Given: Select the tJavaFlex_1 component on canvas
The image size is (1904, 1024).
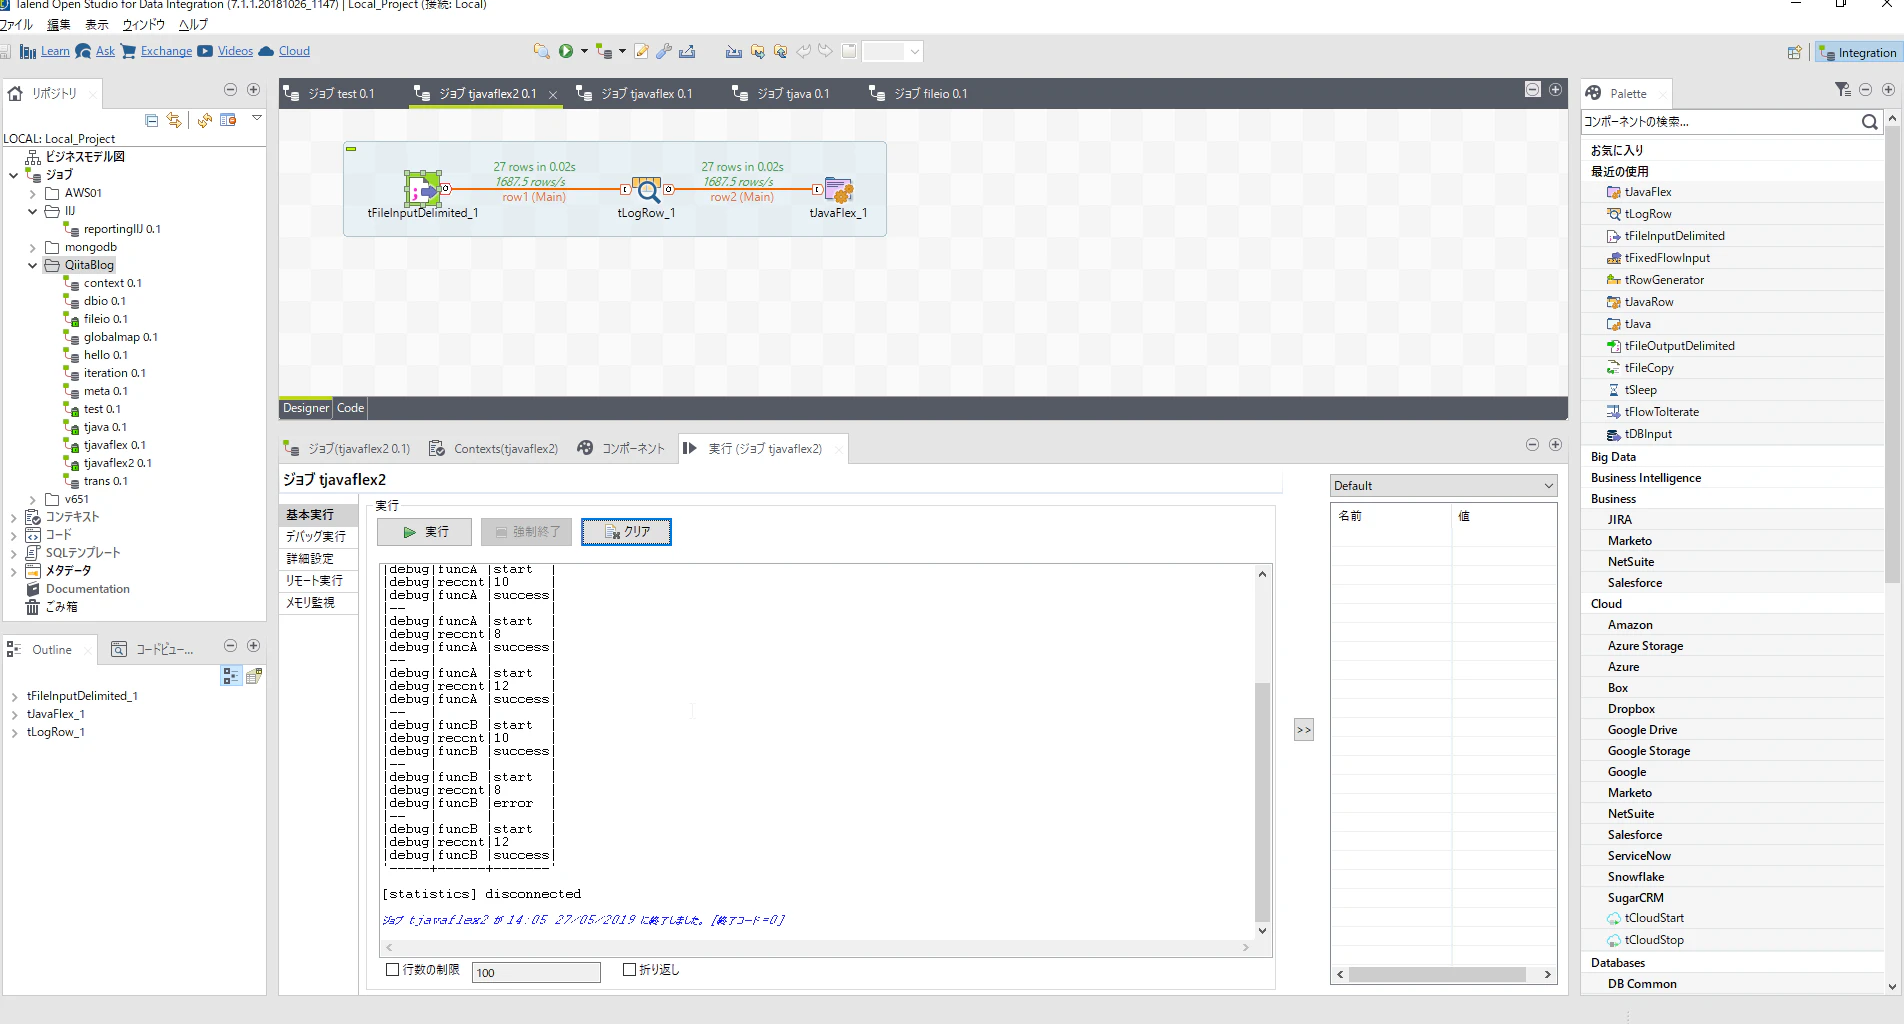Looking at the screenshot, I should point(838,189).
